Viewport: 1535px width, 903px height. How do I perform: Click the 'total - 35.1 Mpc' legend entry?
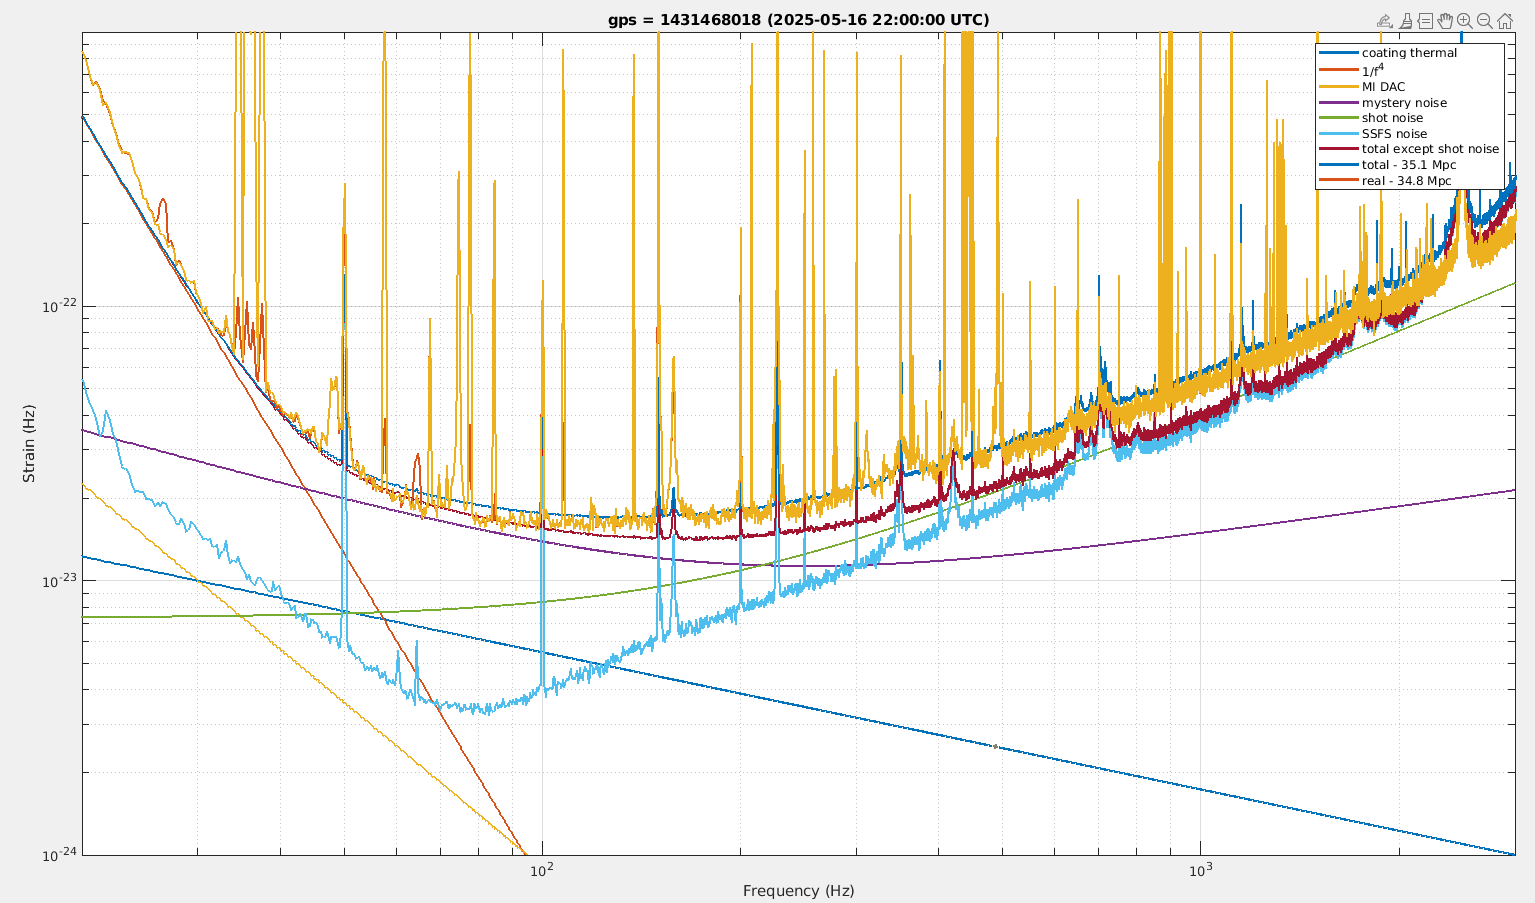tap(1409, 165)
